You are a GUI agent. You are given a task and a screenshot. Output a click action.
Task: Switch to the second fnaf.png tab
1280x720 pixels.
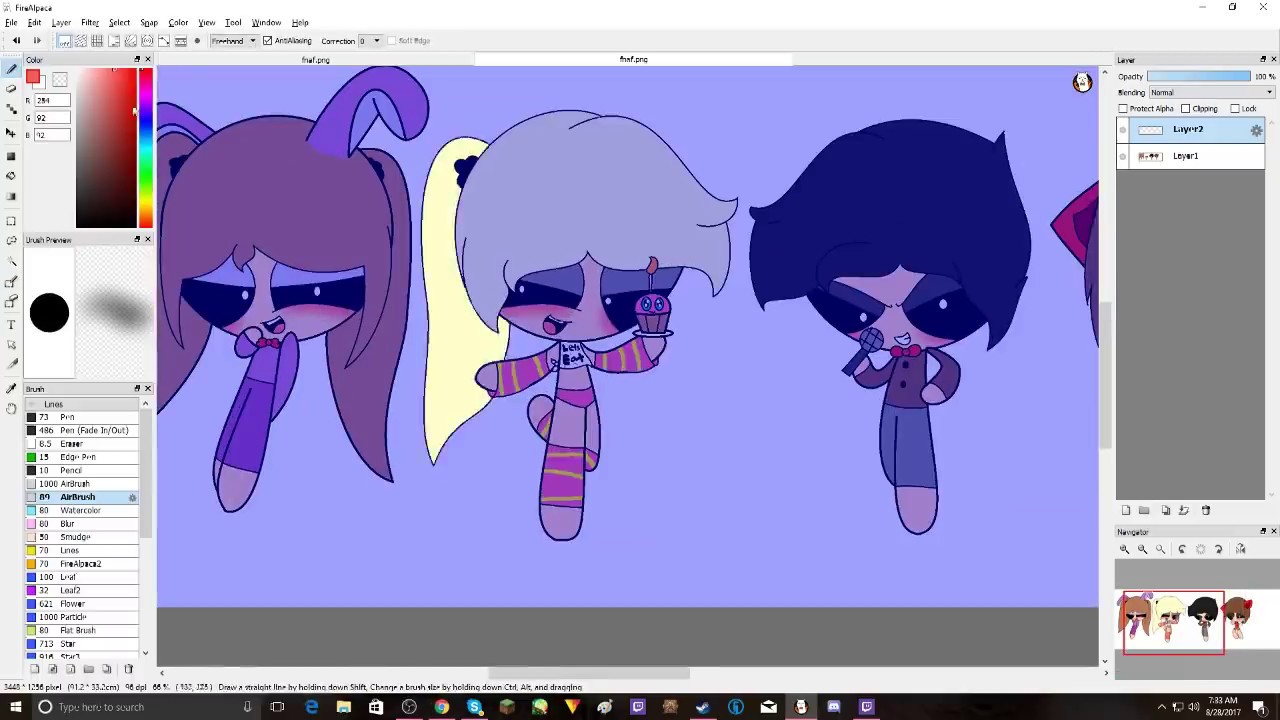[x=633, y=60]
